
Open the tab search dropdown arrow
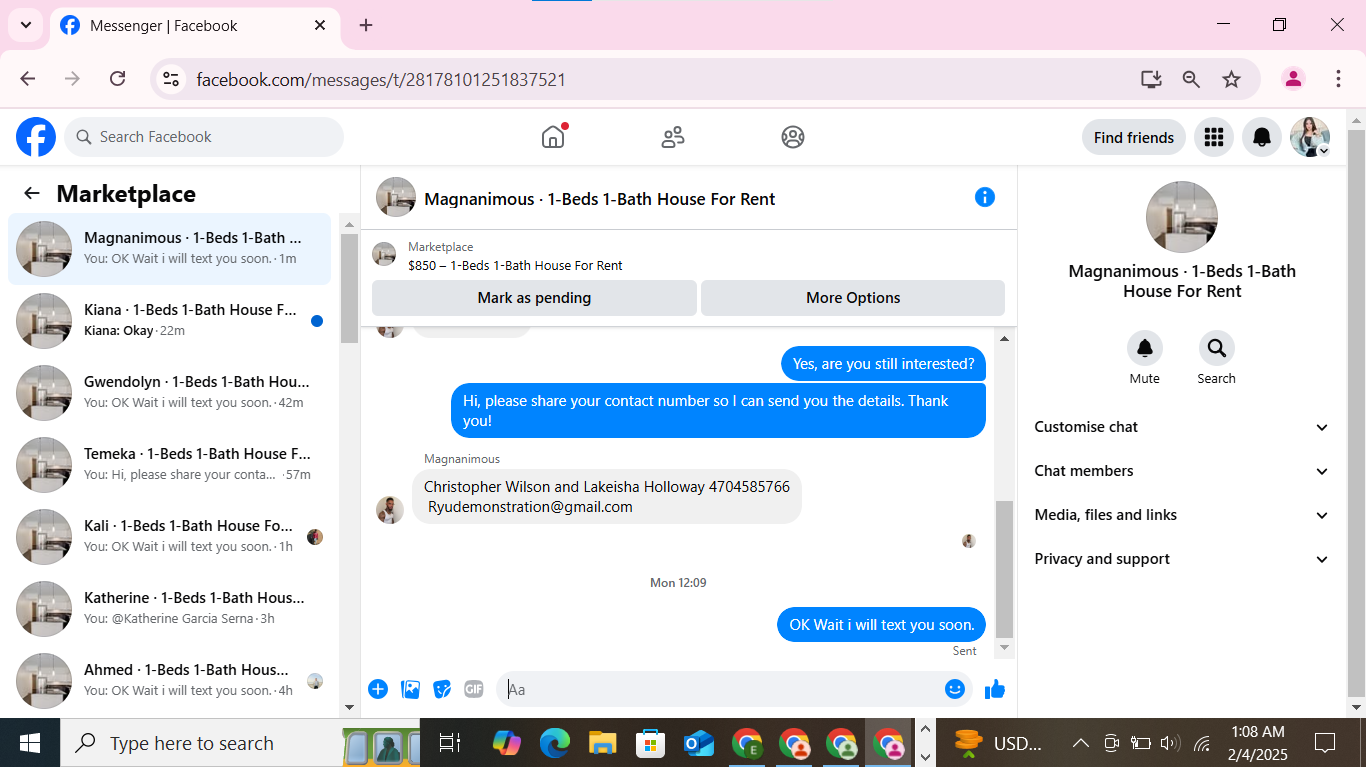coord(25,26)
